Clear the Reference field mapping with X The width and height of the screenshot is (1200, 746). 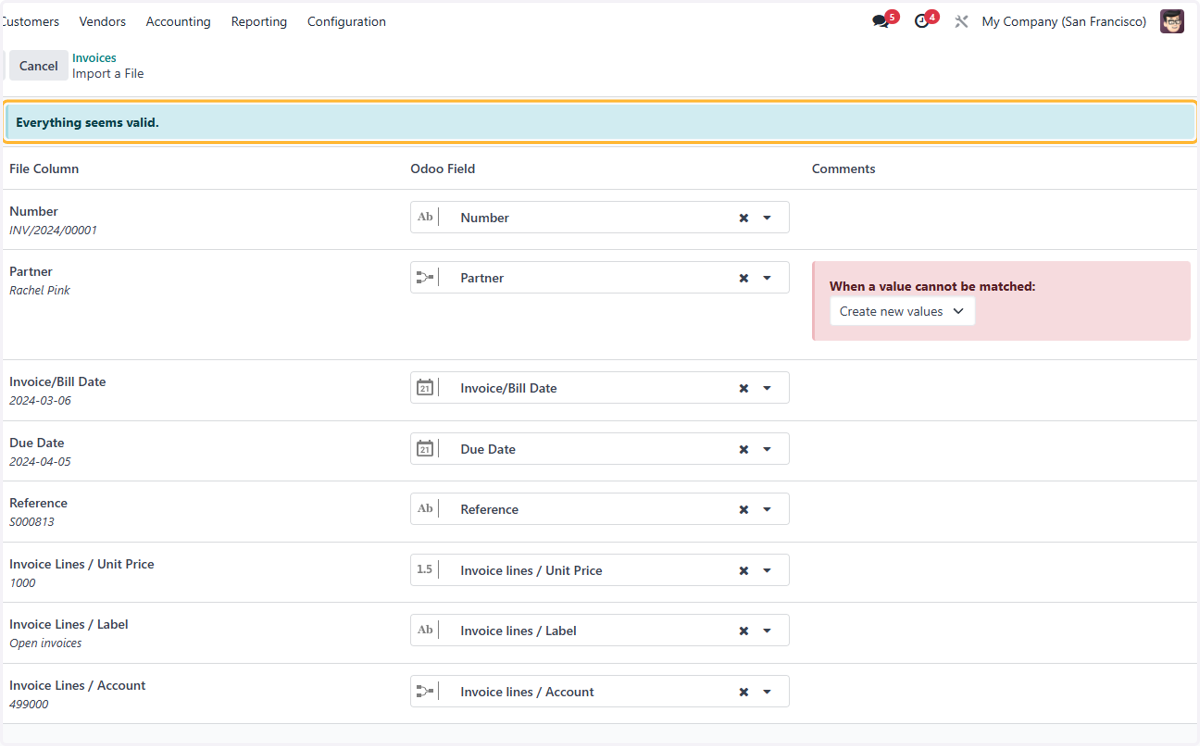(x=744, y=509)
